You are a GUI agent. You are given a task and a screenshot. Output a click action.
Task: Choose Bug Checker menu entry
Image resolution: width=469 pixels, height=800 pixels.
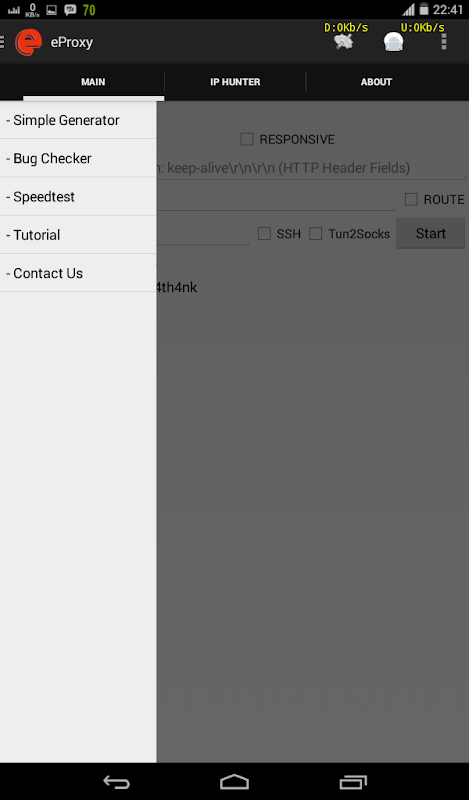tap(78, 158)
